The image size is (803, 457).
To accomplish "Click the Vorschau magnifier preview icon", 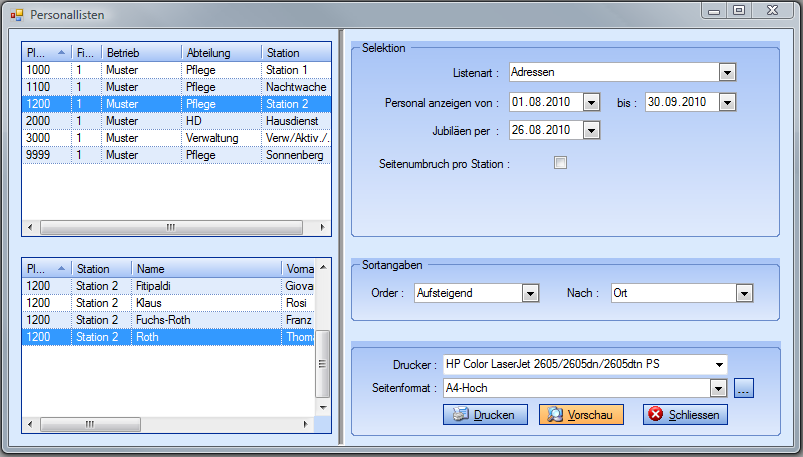I will tap(554, 415).
